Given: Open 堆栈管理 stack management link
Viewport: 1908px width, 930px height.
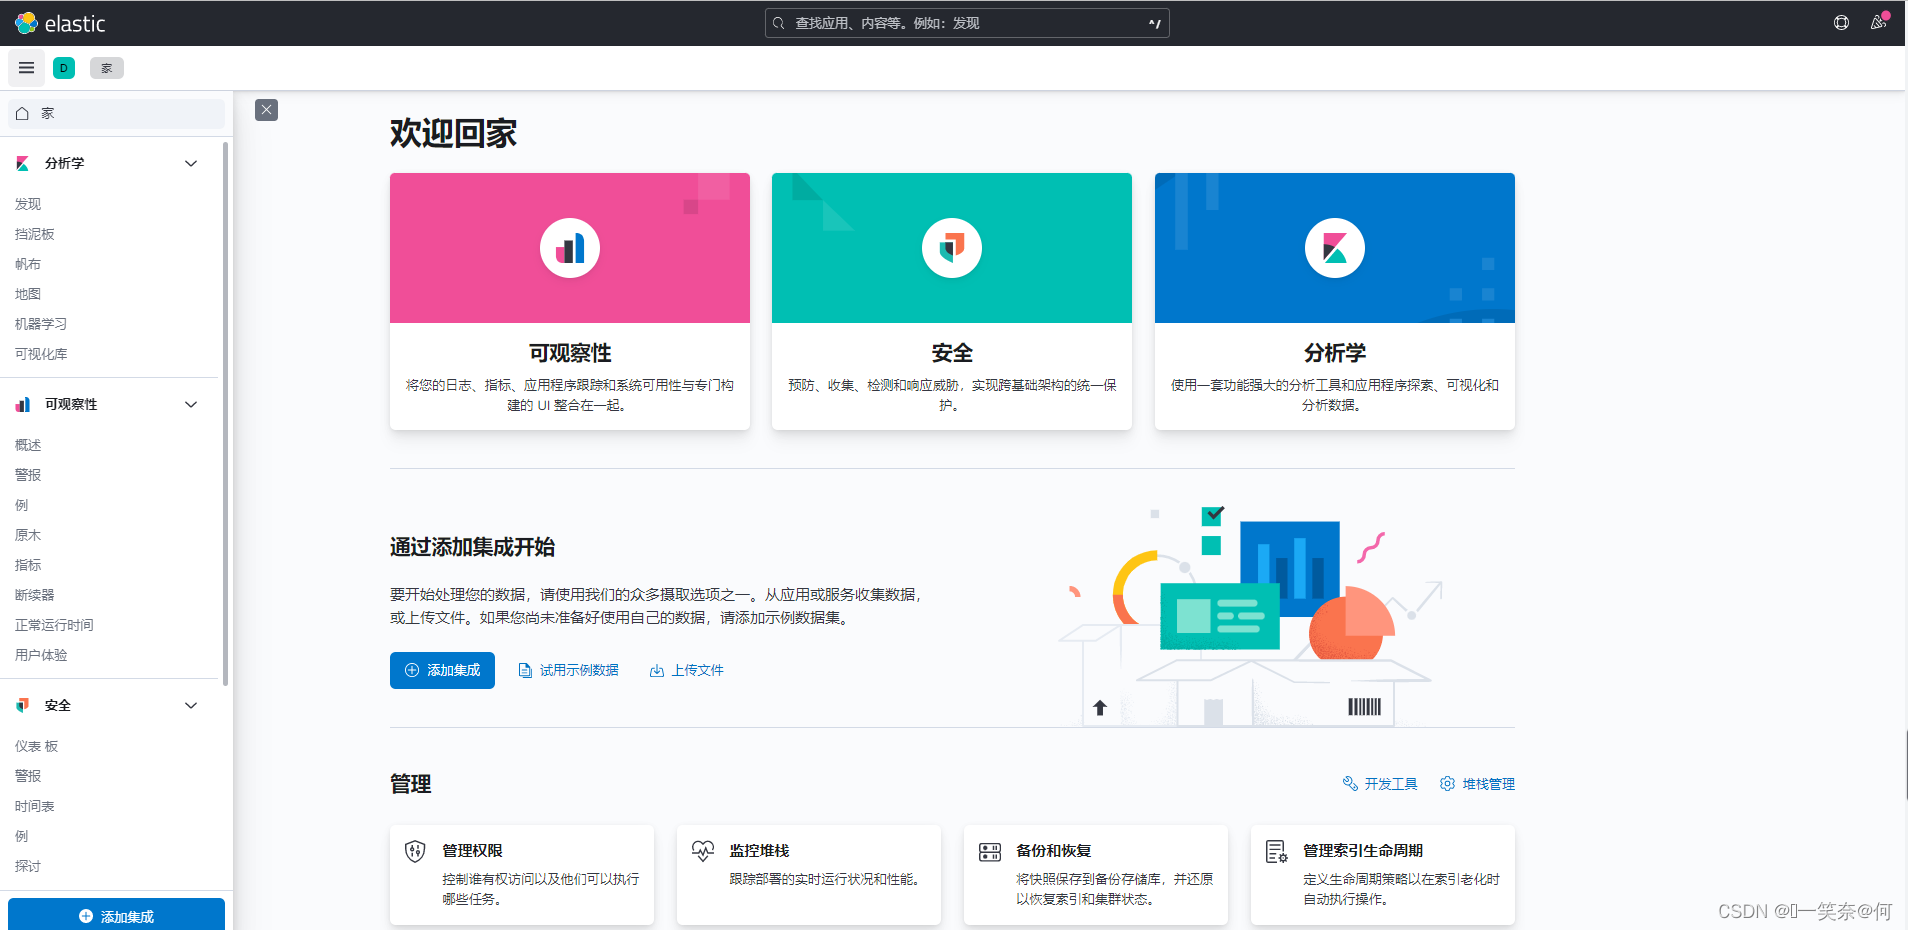Looking at the screenshot, I should (1477, 784).
